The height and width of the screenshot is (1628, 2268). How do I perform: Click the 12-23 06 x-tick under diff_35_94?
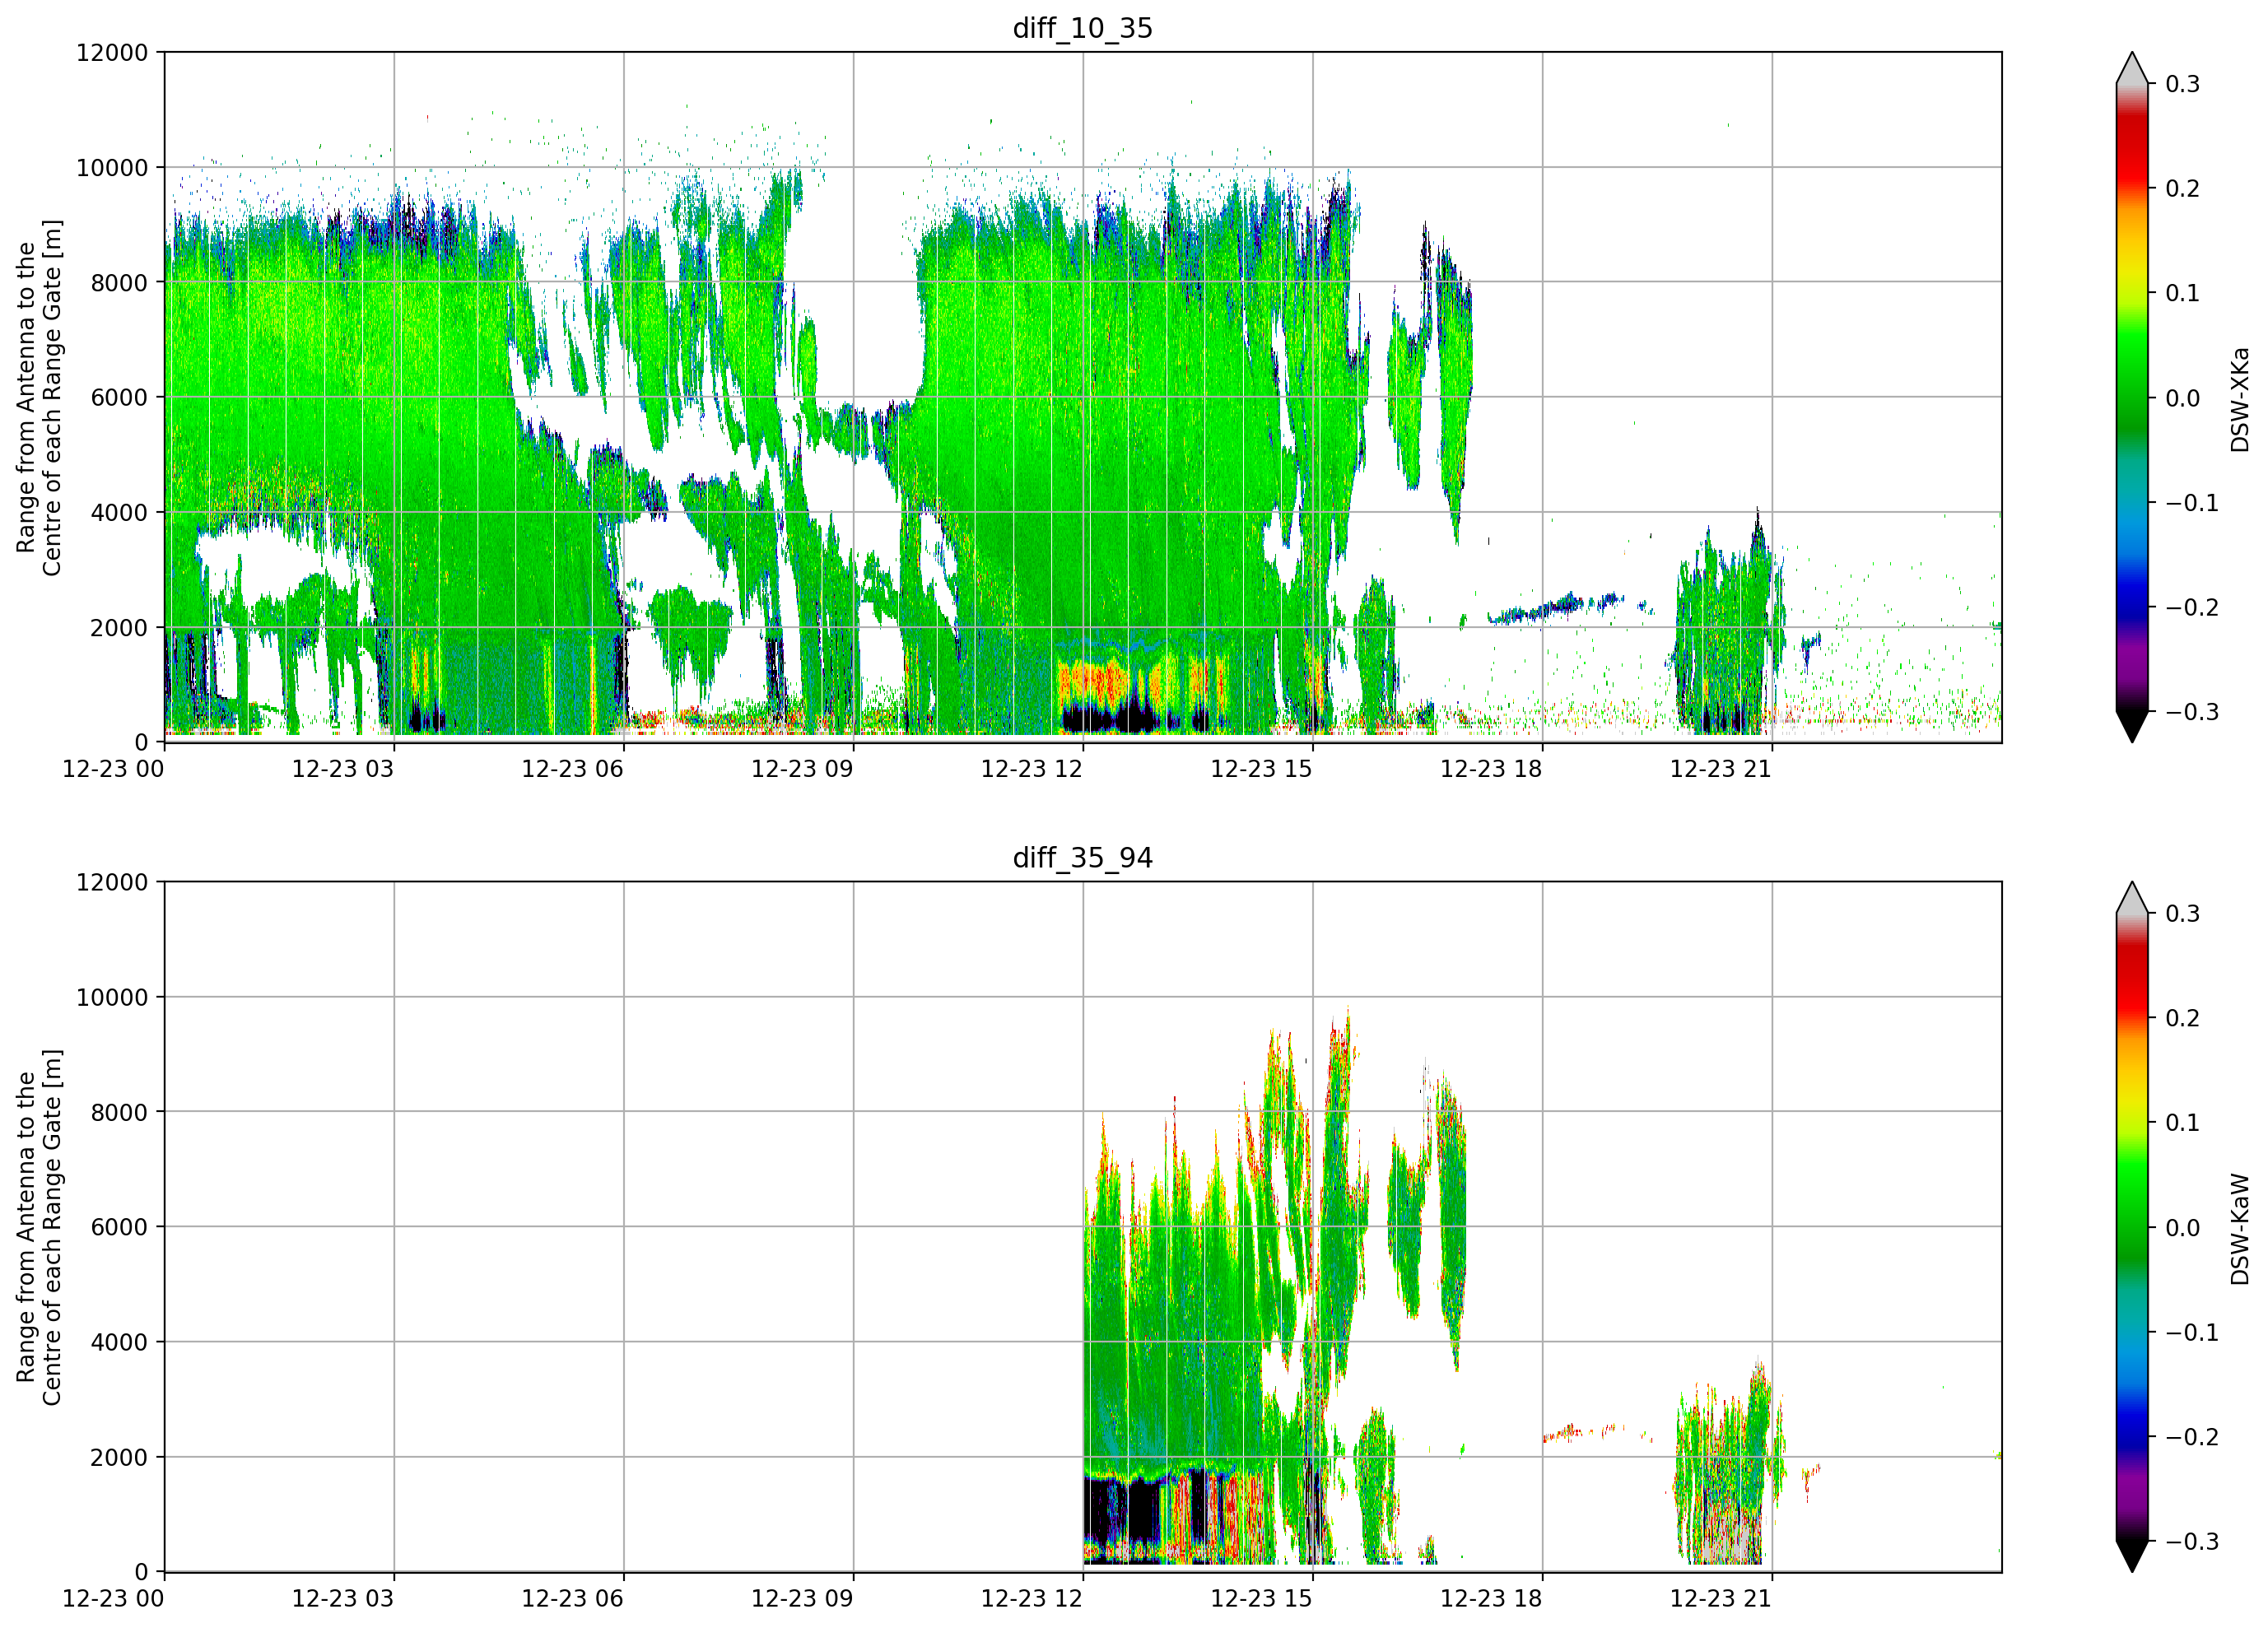[x=573, y=1599]
